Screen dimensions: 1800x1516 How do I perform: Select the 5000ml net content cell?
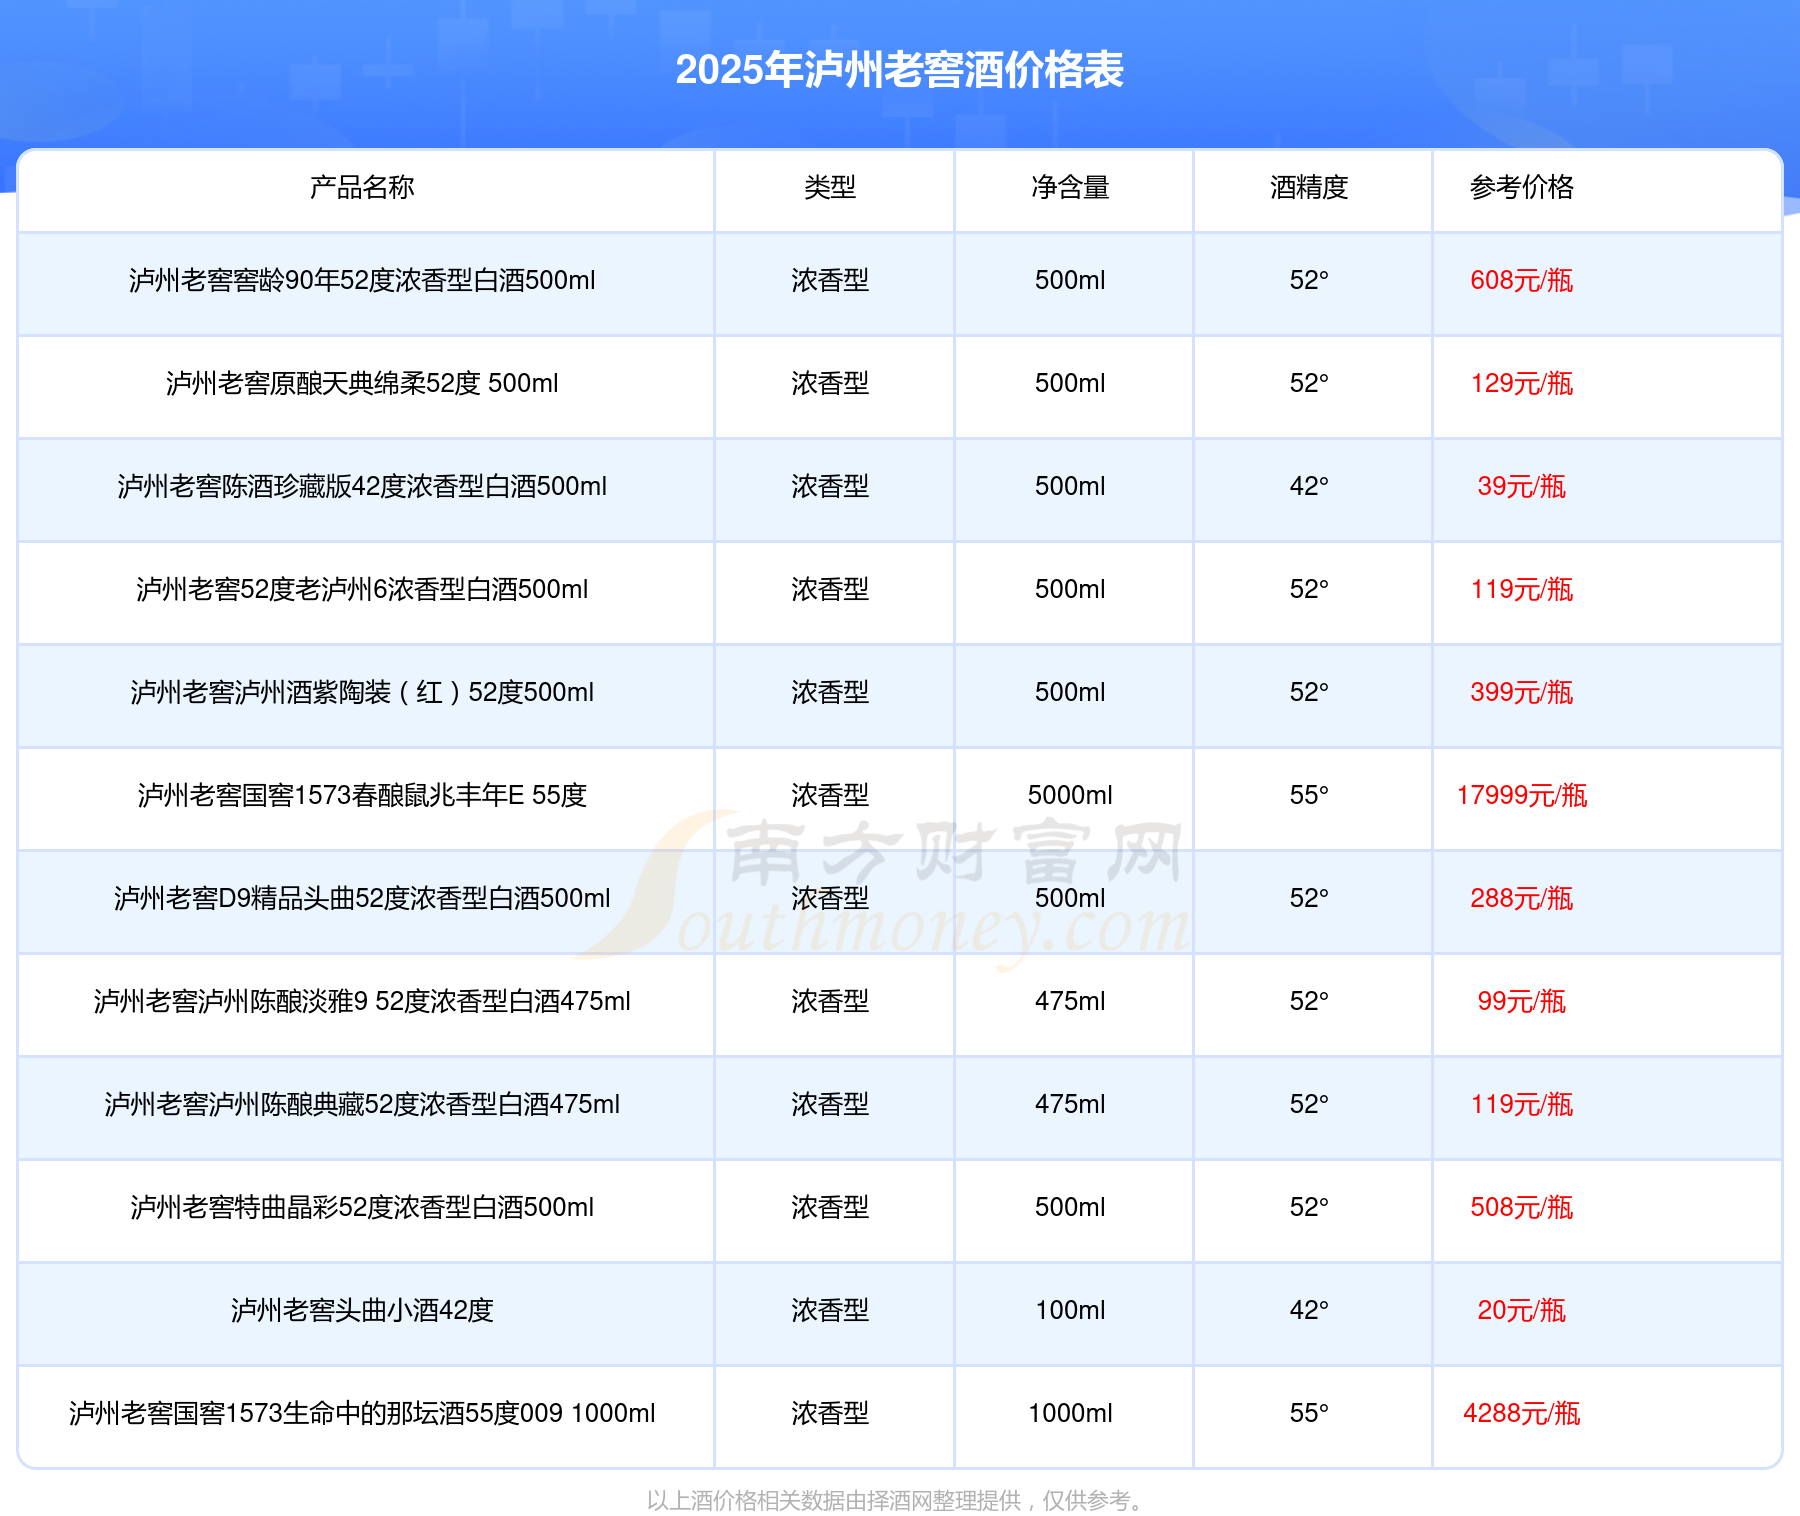pos(1070,795)
